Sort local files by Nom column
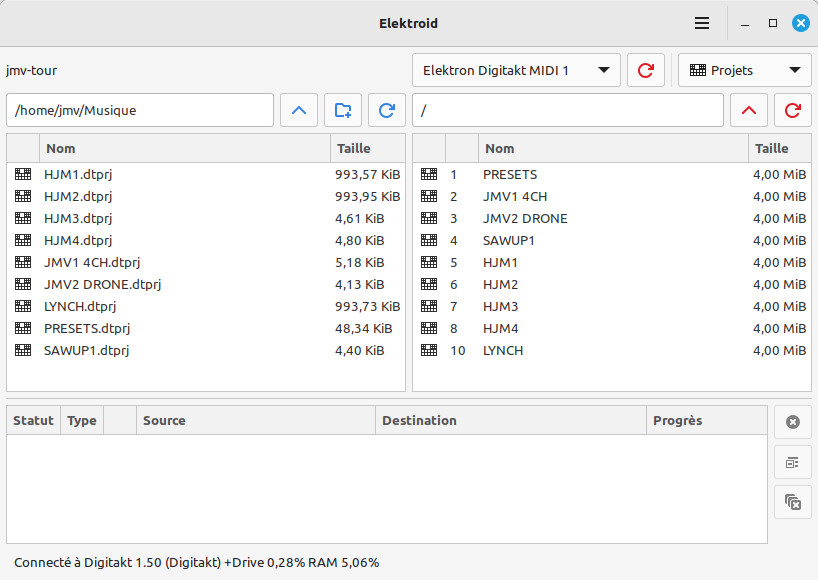 [185, 148]
